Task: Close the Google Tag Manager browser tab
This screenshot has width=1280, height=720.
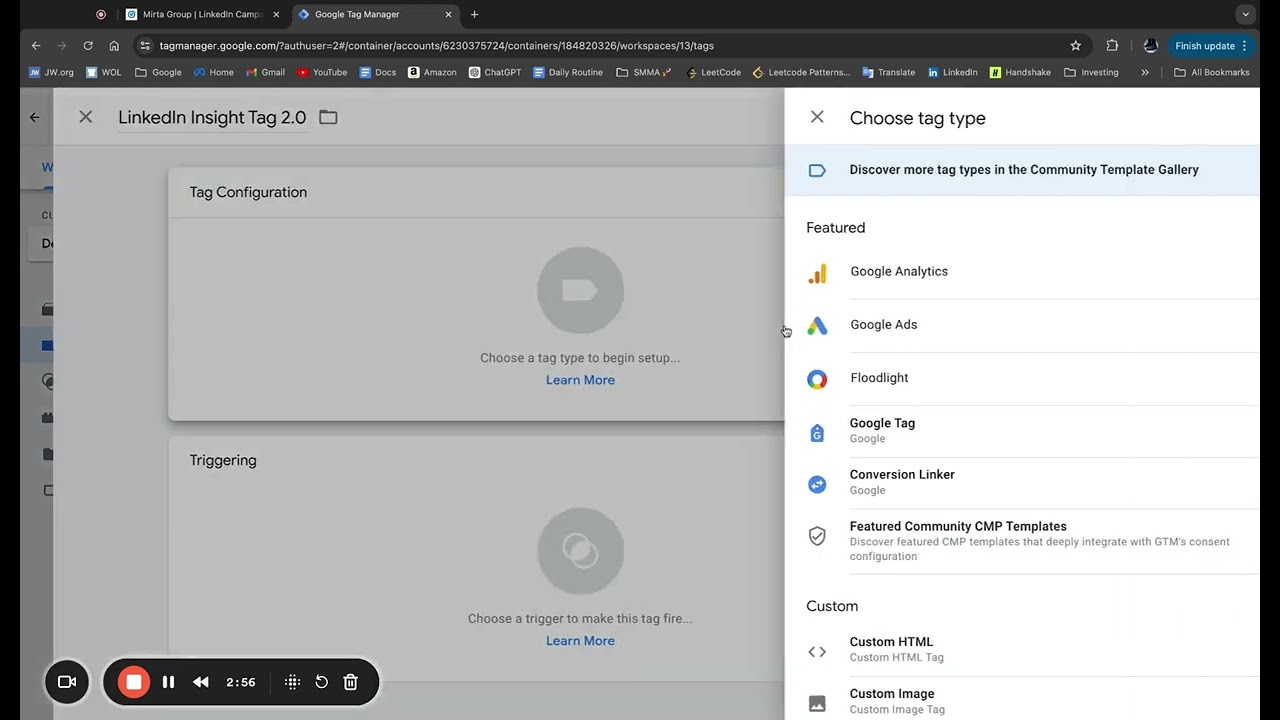Action: (x=448, y=15)
